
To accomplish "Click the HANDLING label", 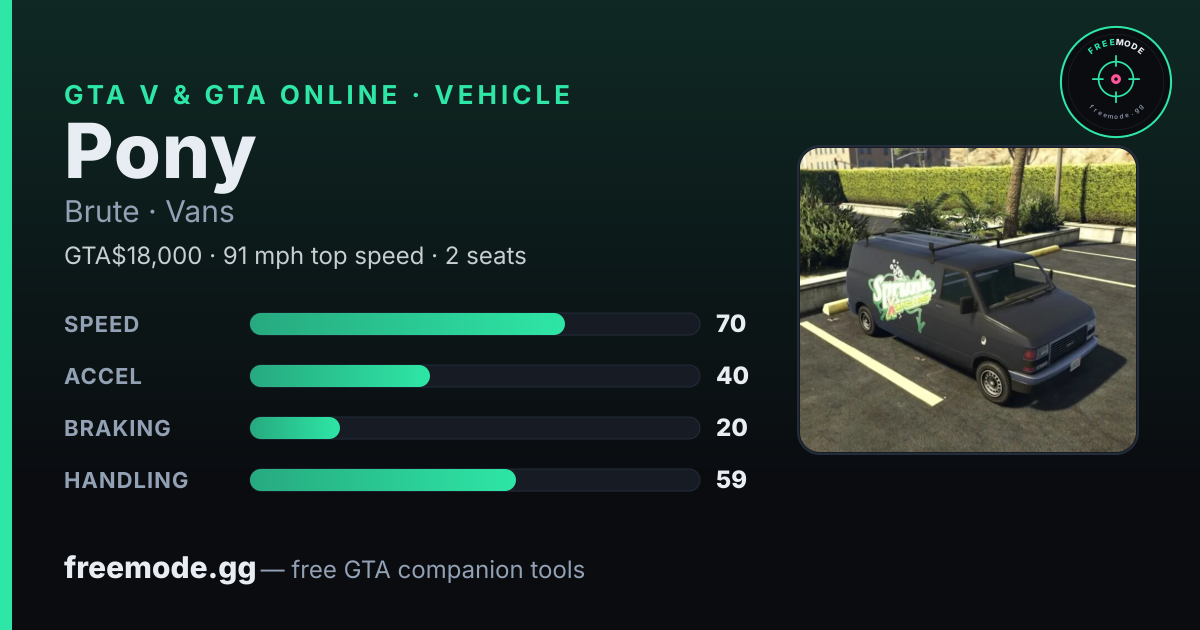I will tap(126, 480).
